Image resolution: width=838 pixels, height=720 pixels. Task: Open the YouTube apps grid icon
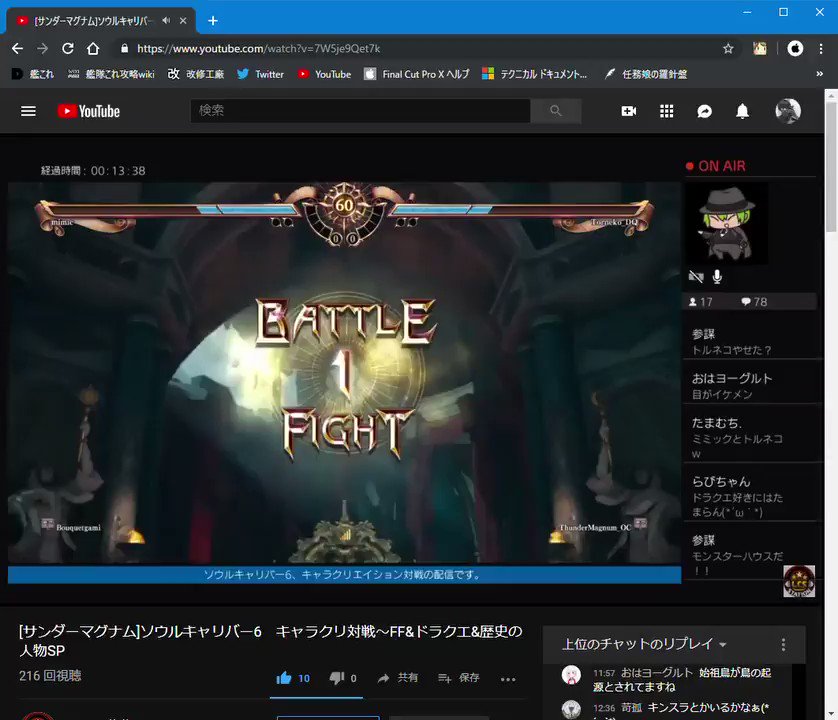pyautogui.click(x=666, y=111)
